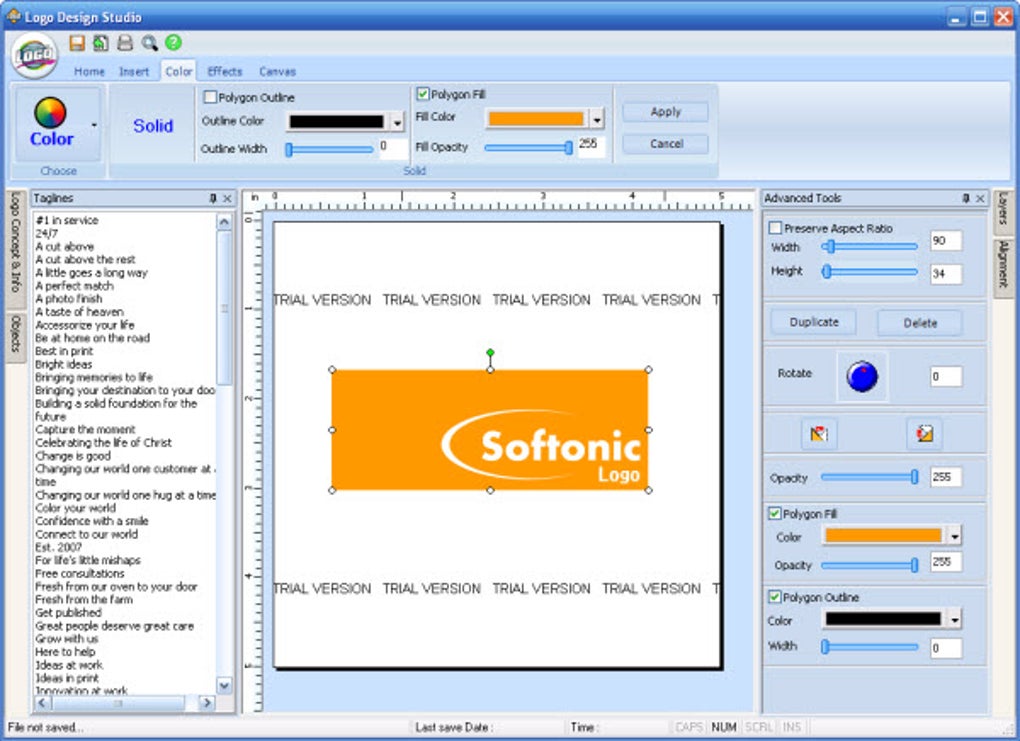Select tagline 'A perfect match'

74,286
